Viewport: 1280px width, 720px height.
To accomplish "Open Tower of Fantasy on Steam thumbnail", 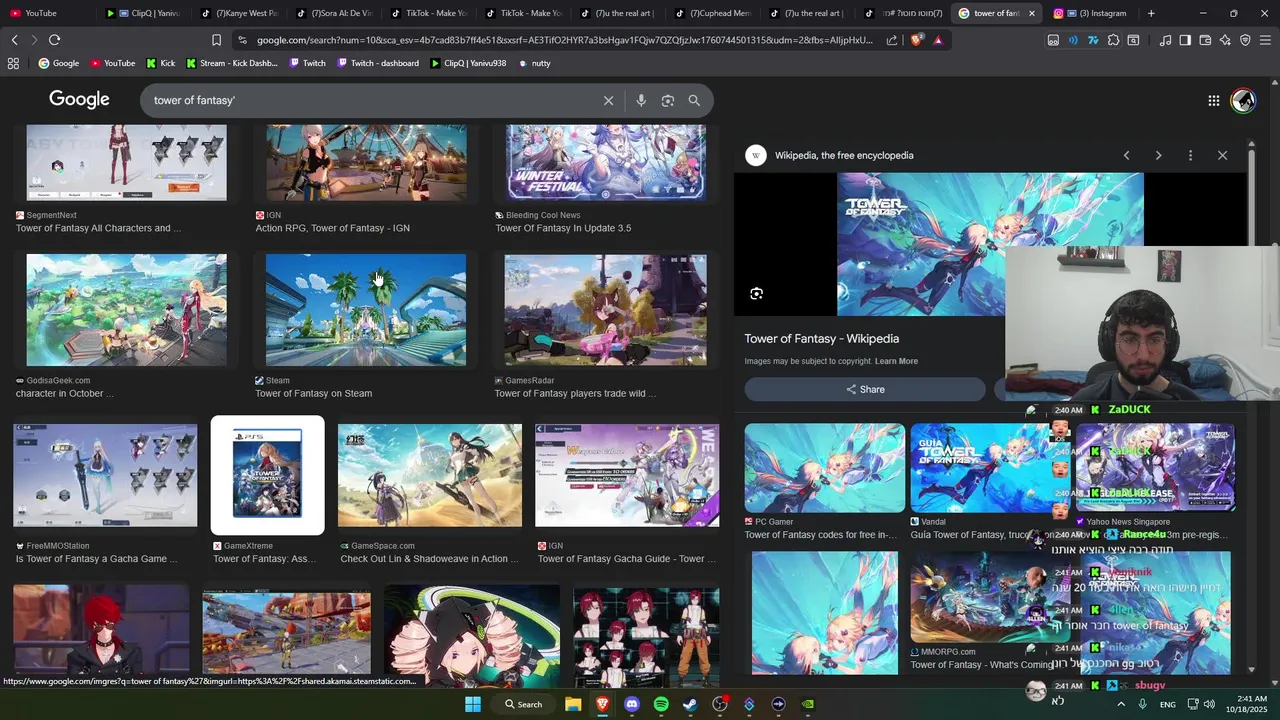I will 365,310.
